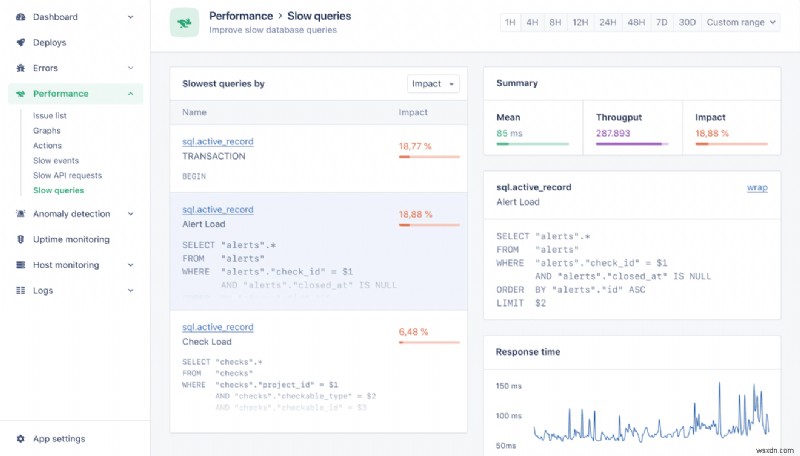Open sql.active_record link for TRANSACTION query
The height and width of the screenshot is (456, 800).
tap(218, 142)
